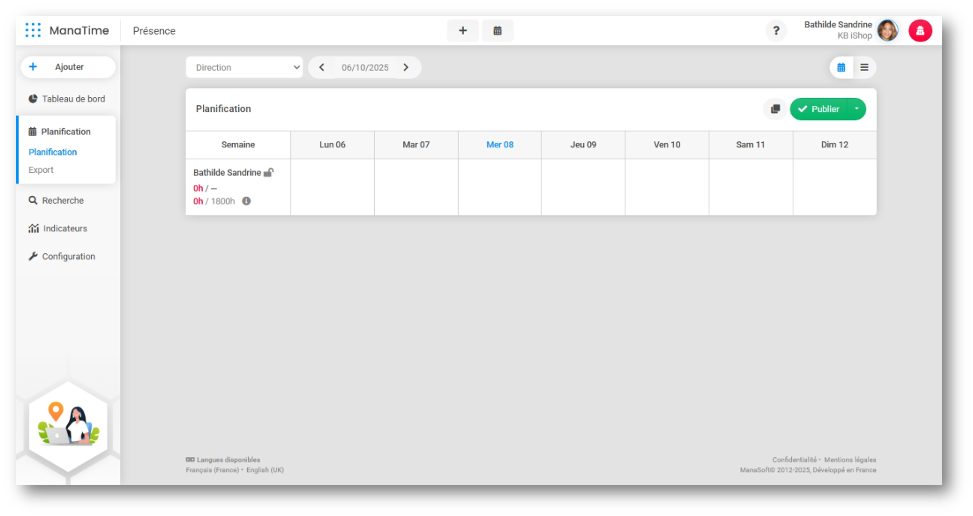Open Recherche in sidebar
This screenshot has height=516, width=973.
pyautogui.click(x=56, y=200)
